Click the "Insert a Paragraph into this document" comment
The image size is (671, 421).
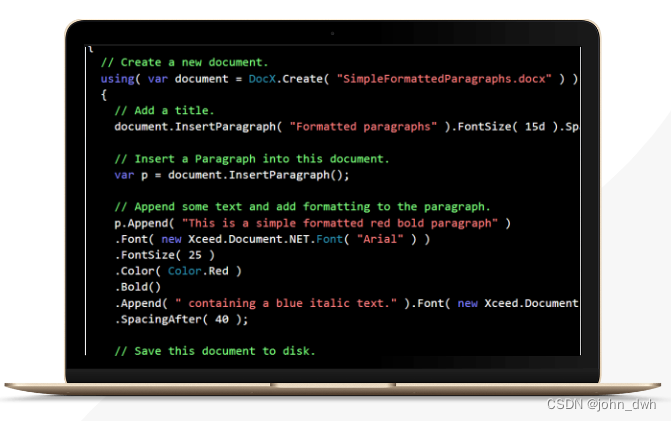(x=252, y=159)
